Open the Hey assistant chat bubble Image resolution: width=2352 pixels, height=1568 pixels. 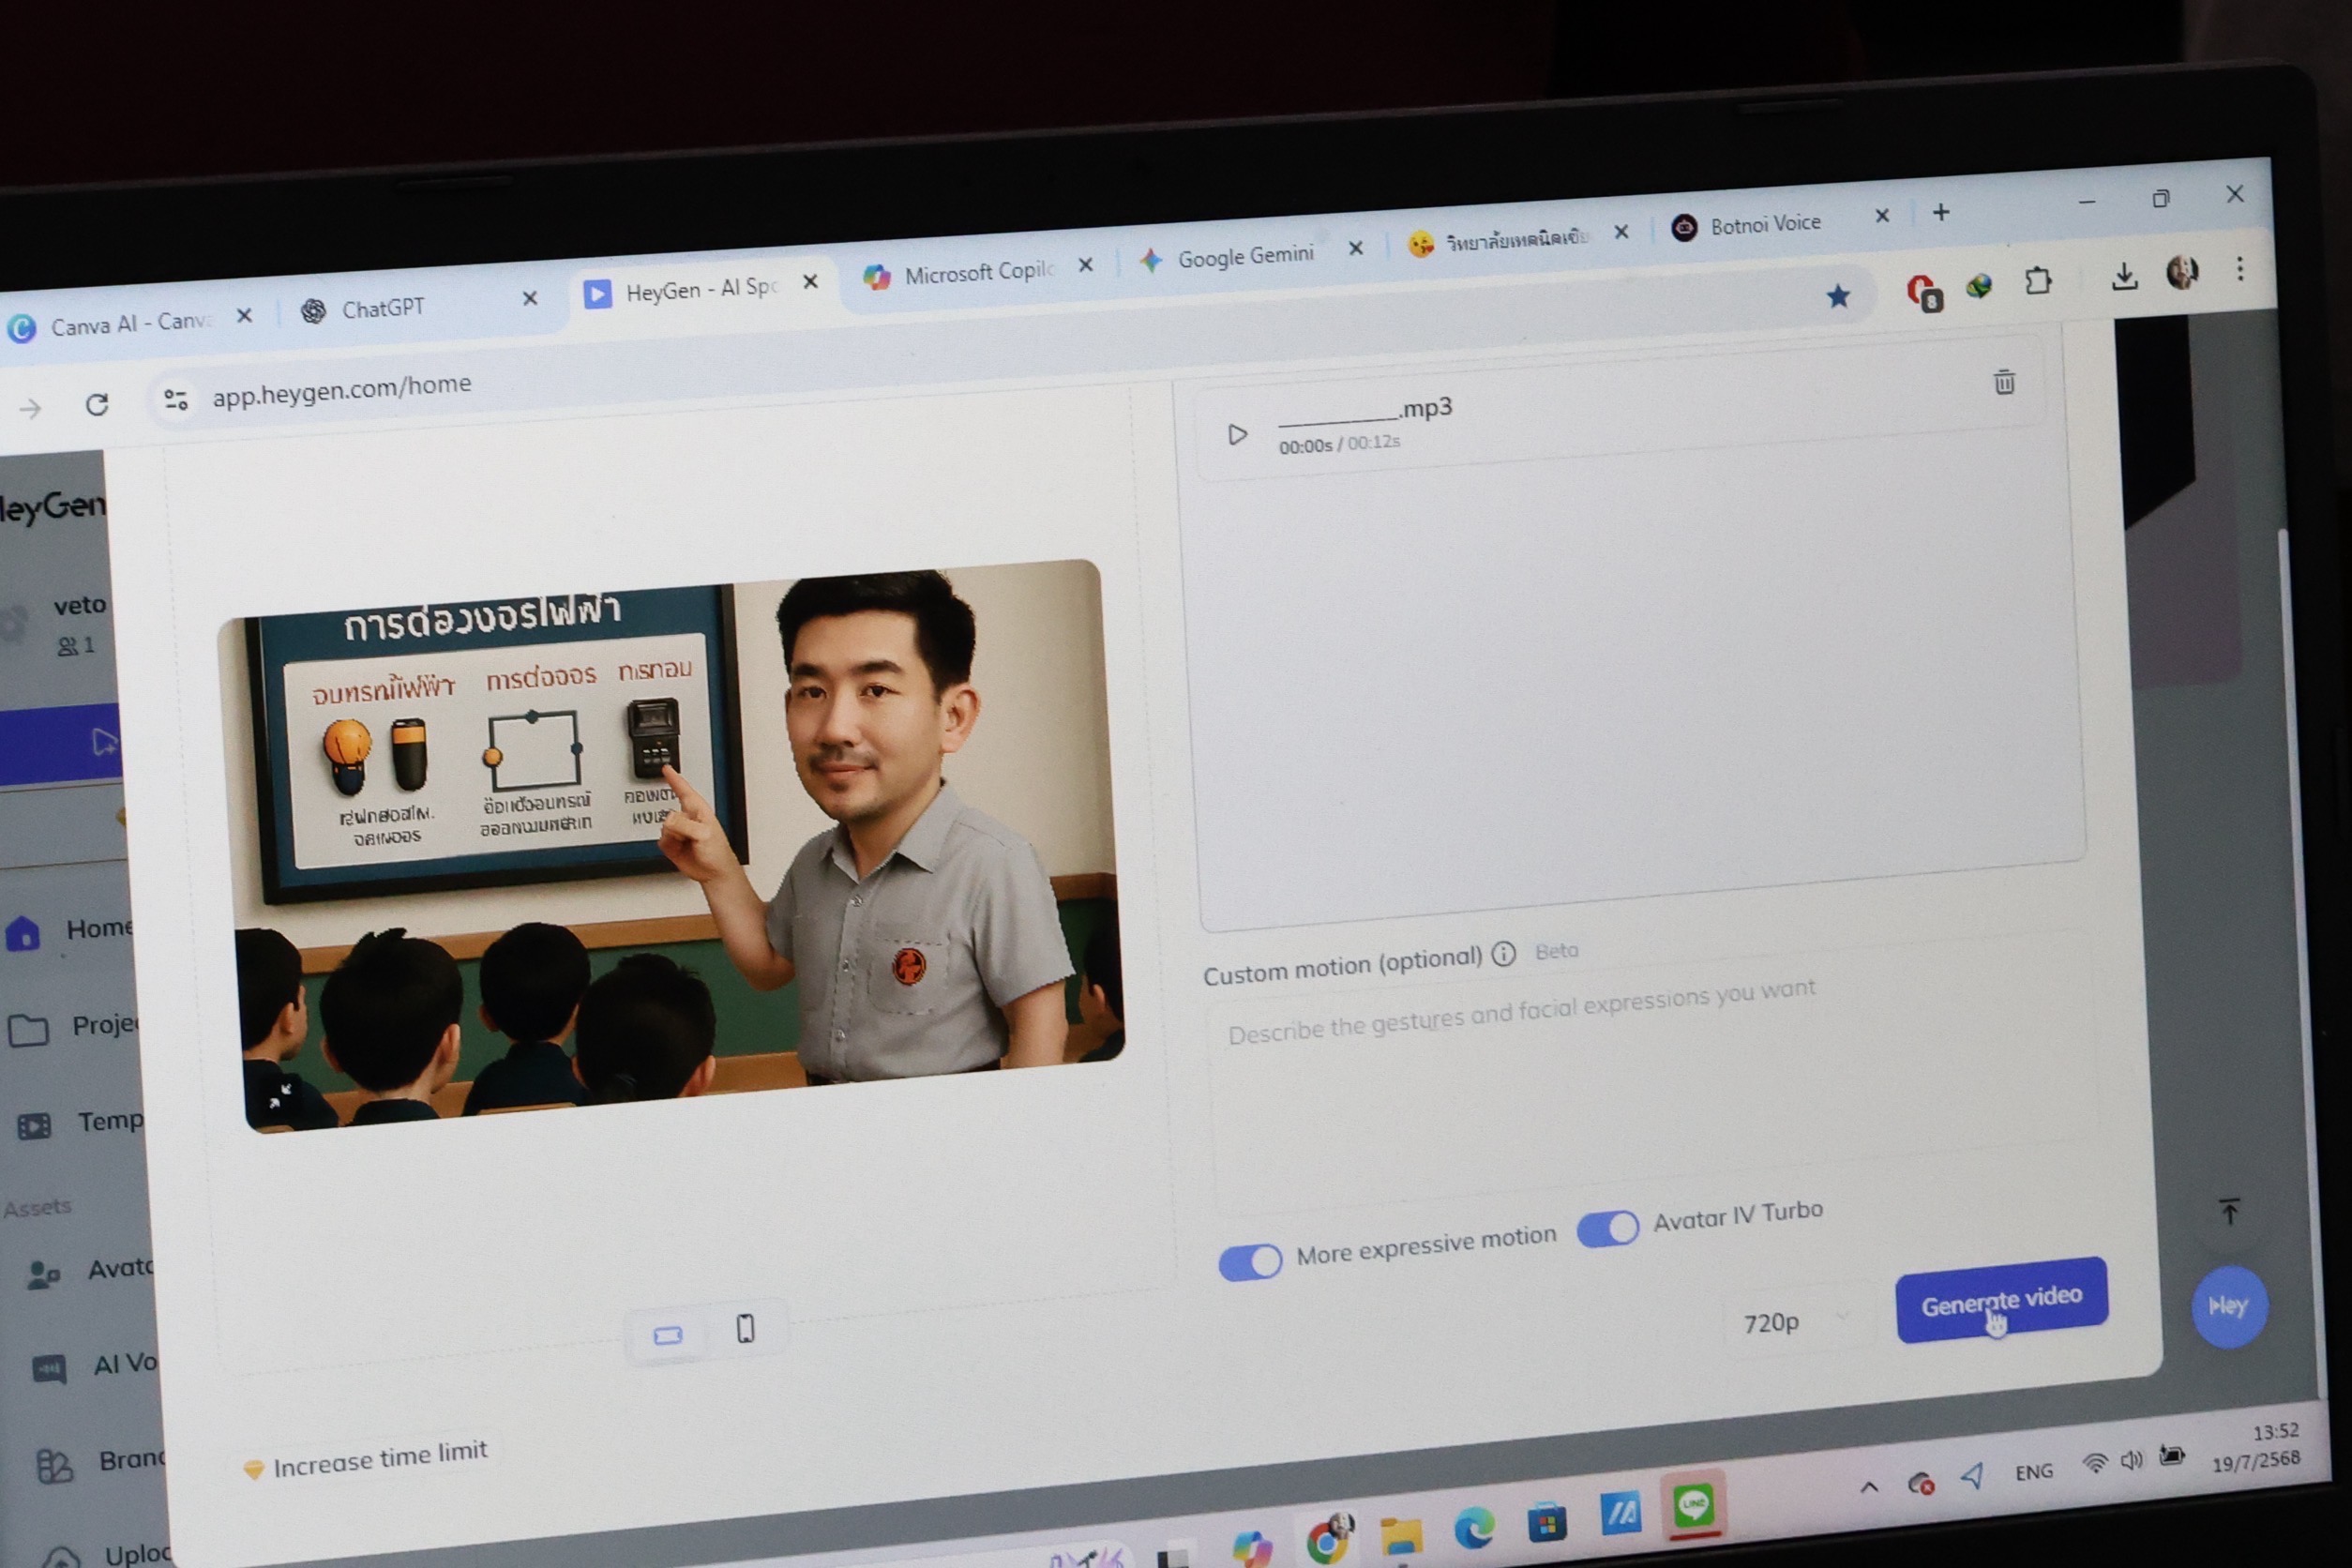pyautogui.click(x=2228, y=1306)
